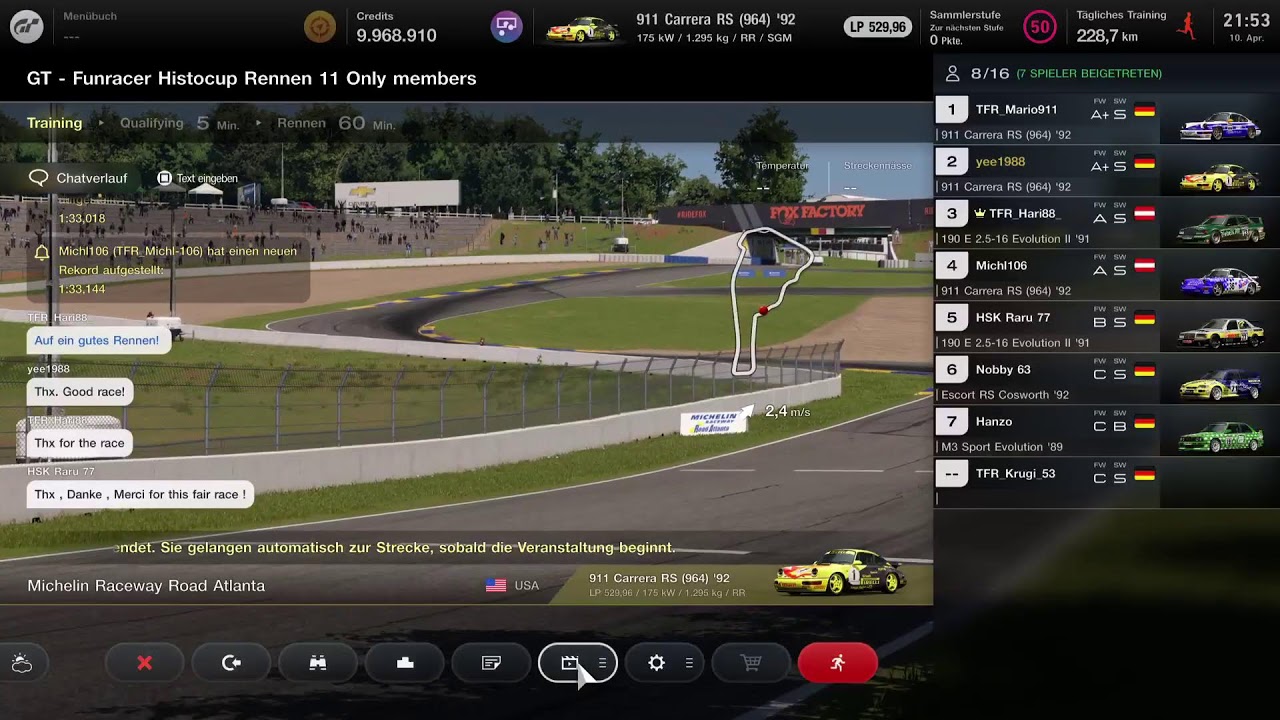The image size is (1280, 720).
Task: Click the purple garage icon
Action: pos(507,27)
